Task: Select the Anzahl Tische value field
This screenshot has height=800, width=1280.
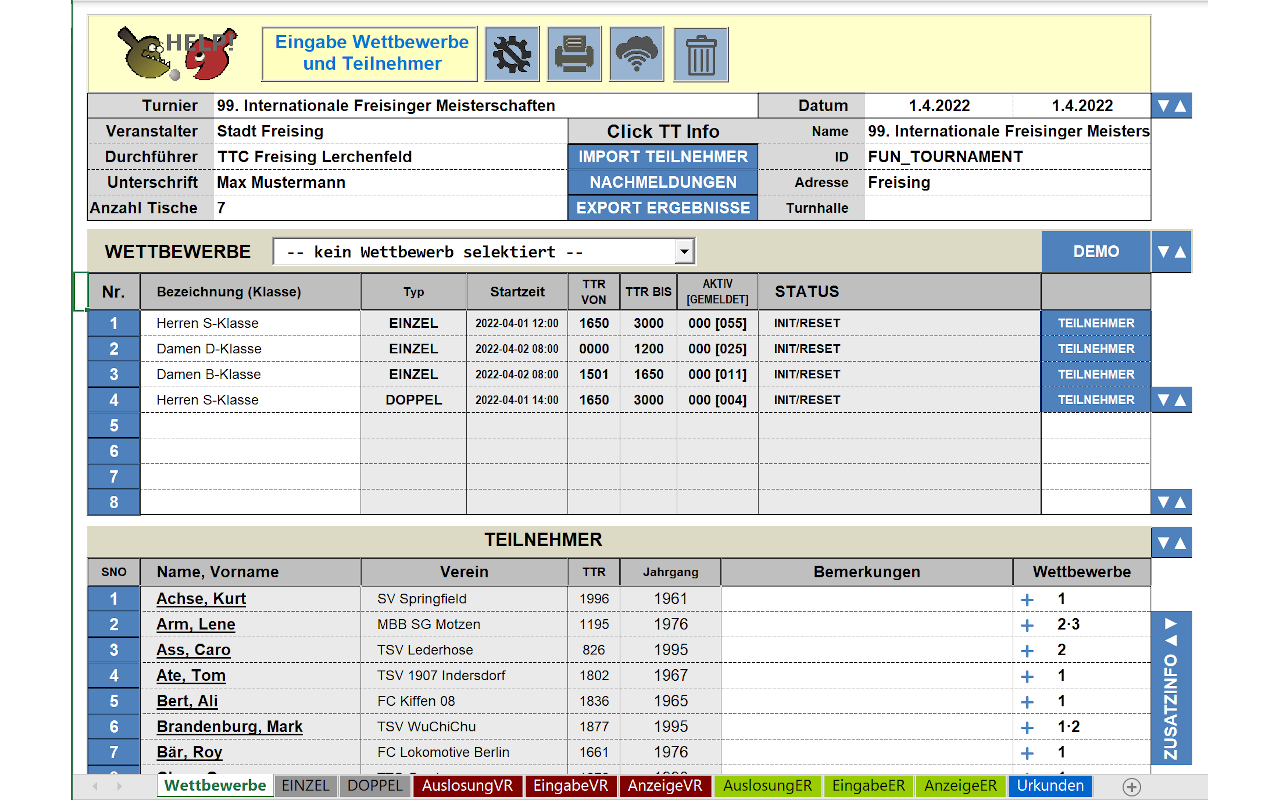Action: click(390, 208)
